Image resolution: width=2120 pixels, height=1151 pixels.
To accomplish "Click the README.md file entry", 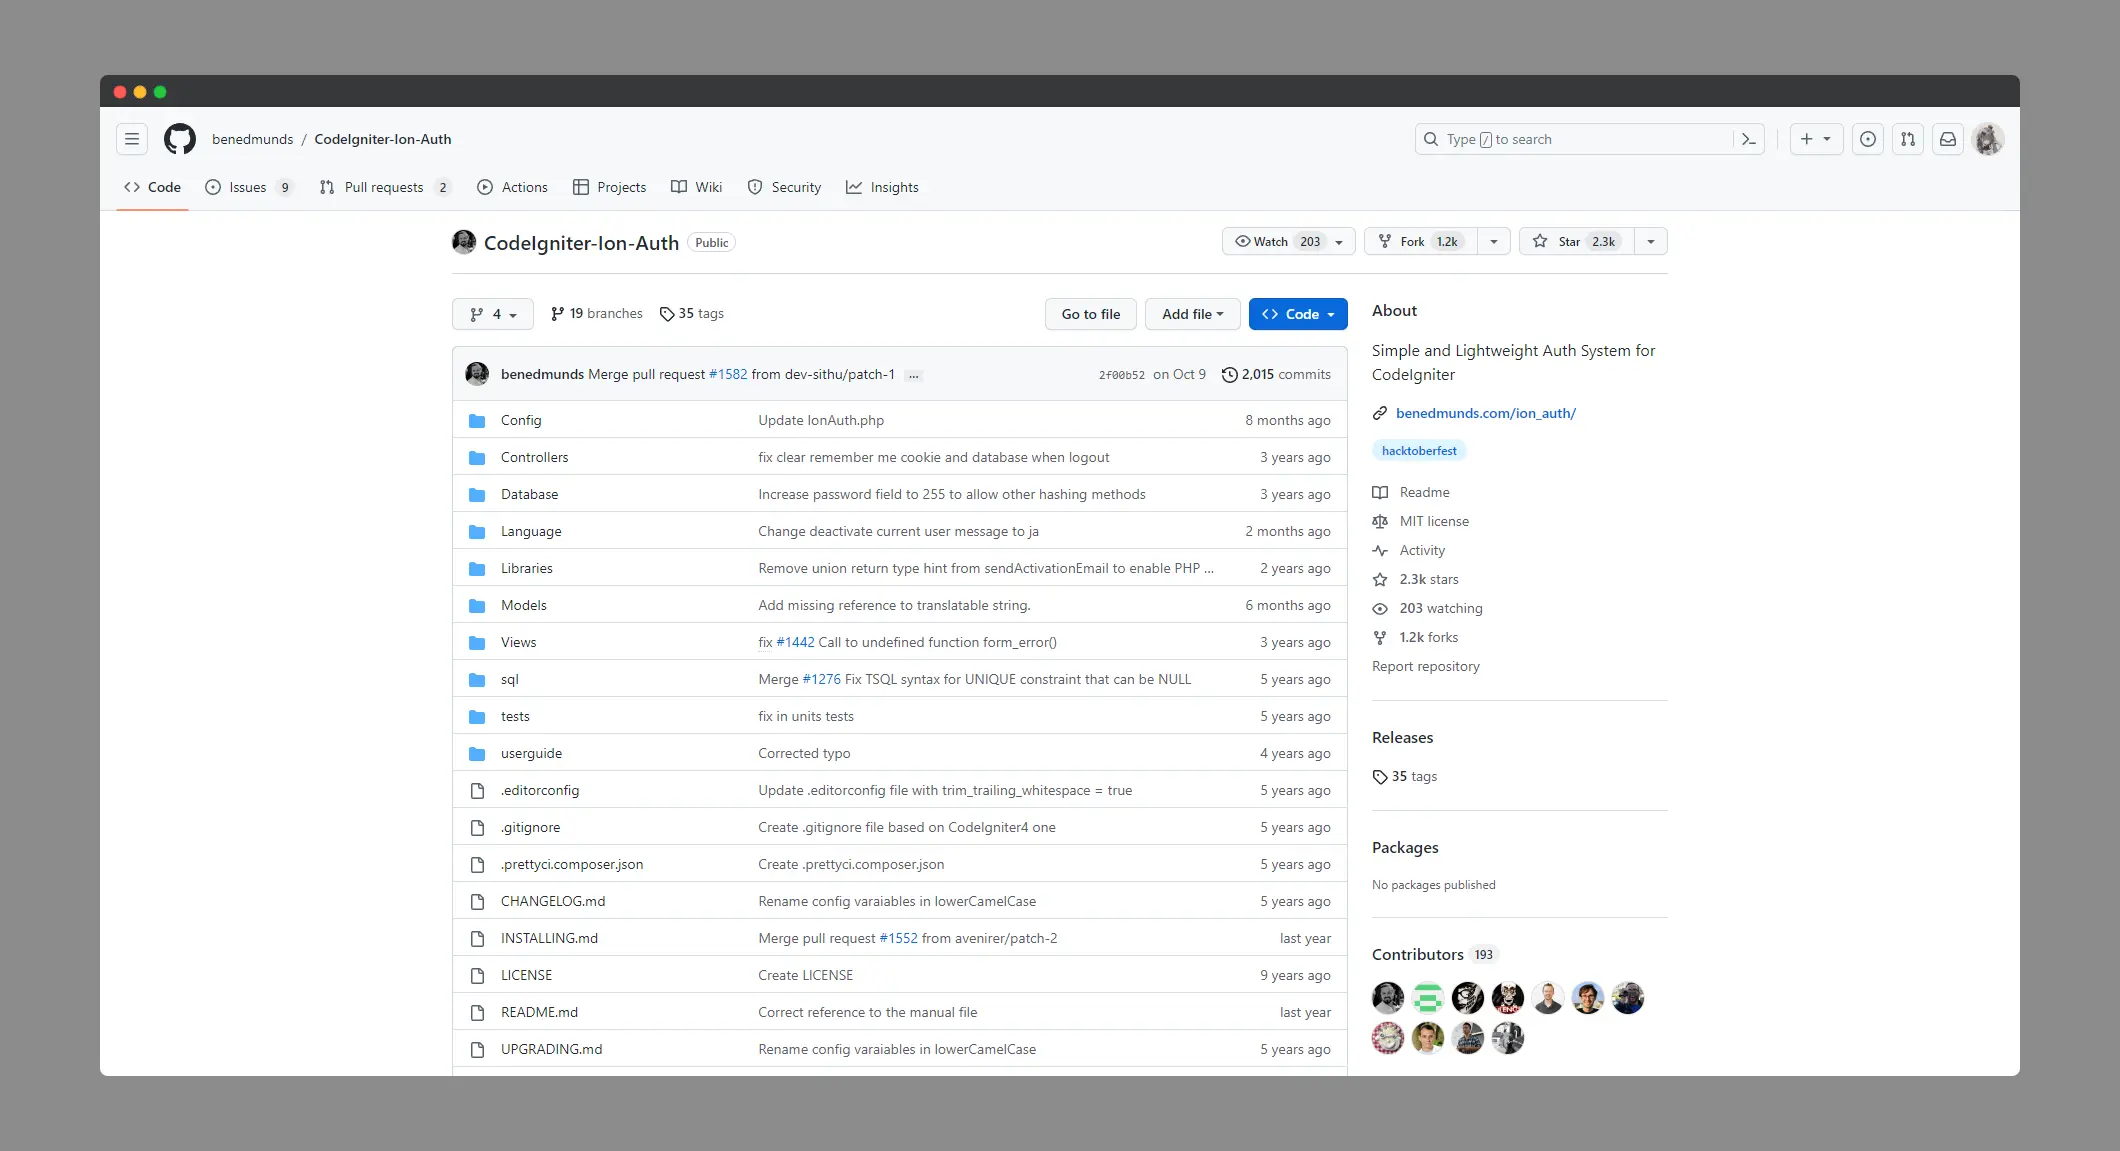I will click(539, 1011).
